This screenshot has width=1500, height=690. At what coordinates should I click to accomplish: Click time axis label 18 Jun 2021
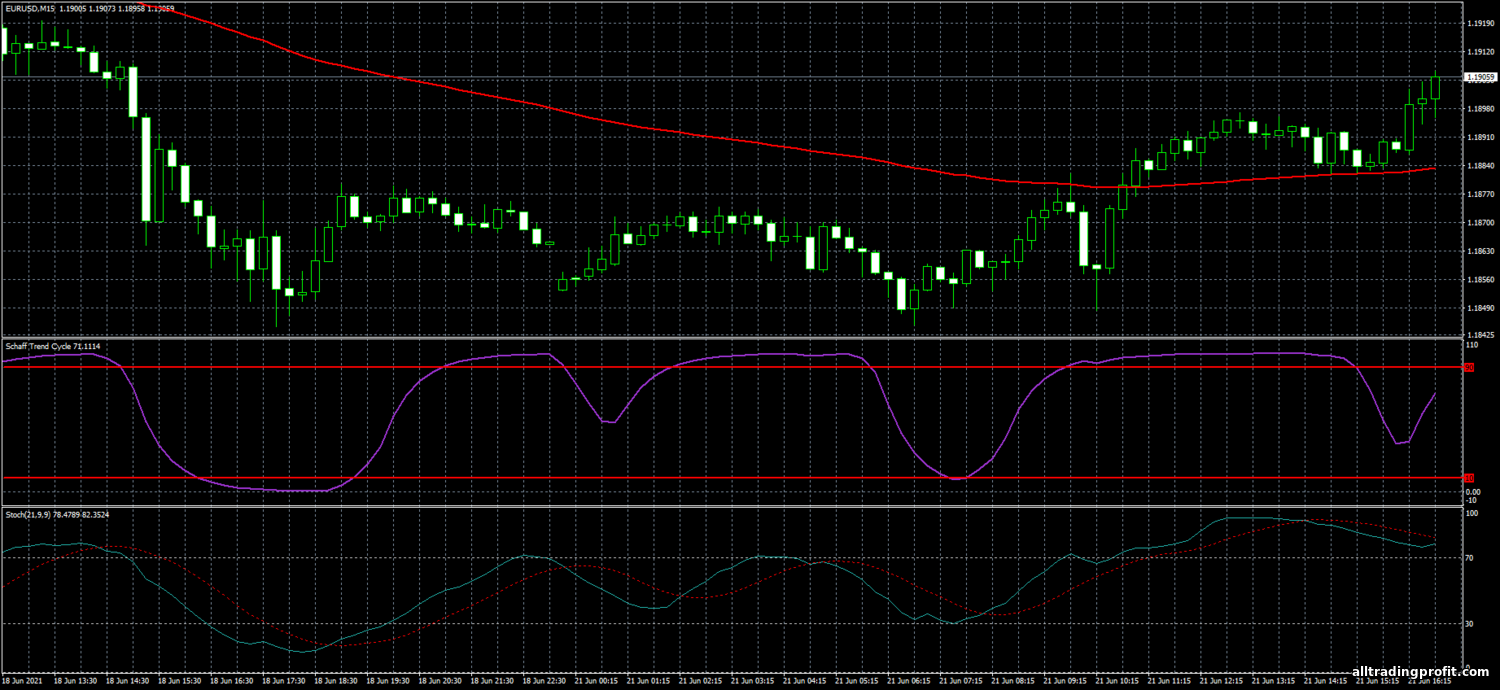(21, 680)
